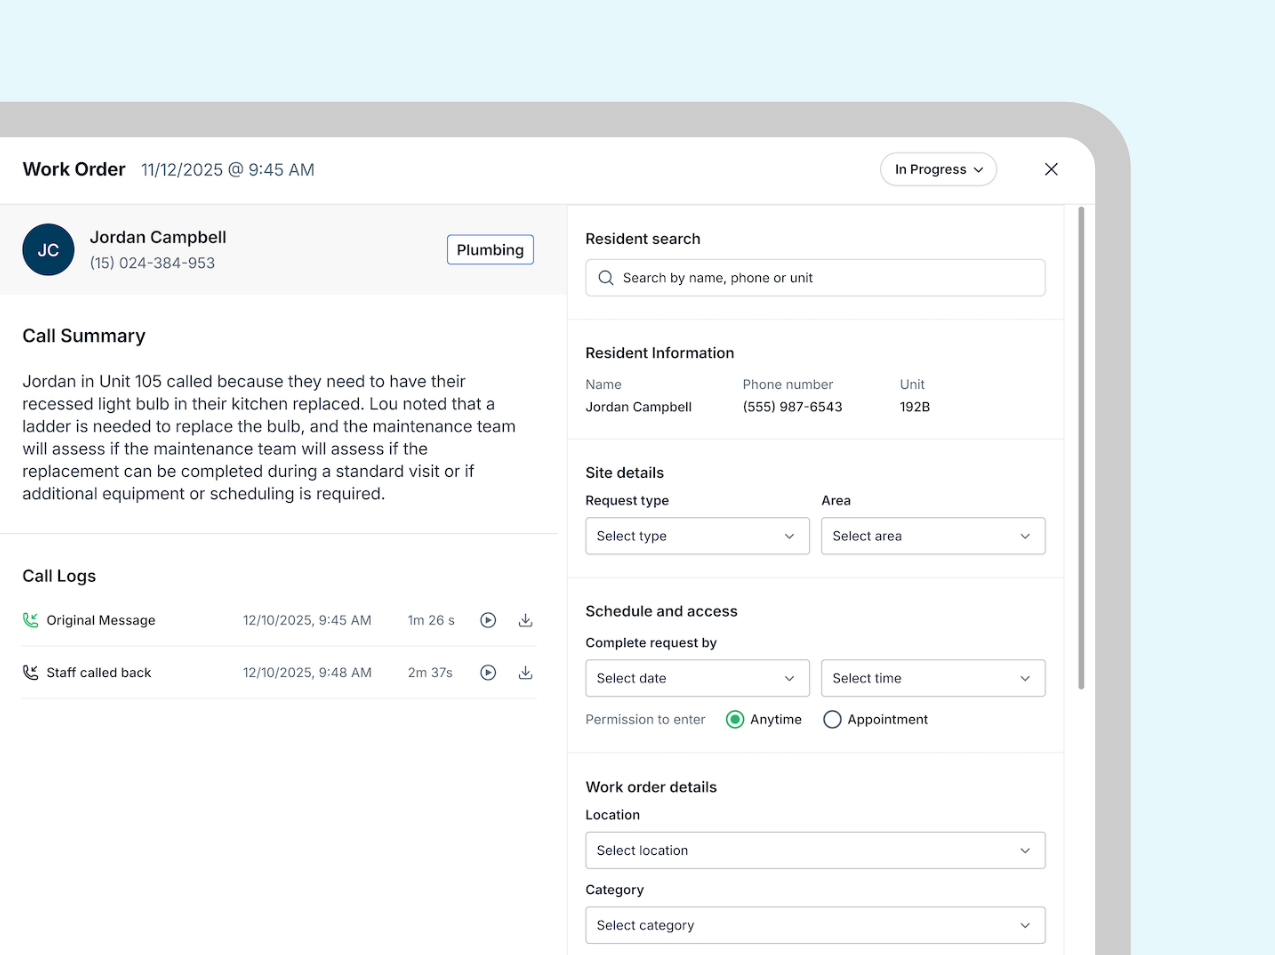
Task: Open the Location dropdown
Action: (x=815, y=851)
